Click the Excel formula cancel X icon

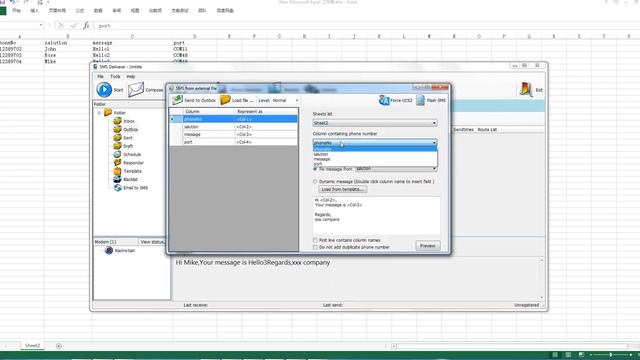pyautogui.click(x=61, y=26)
